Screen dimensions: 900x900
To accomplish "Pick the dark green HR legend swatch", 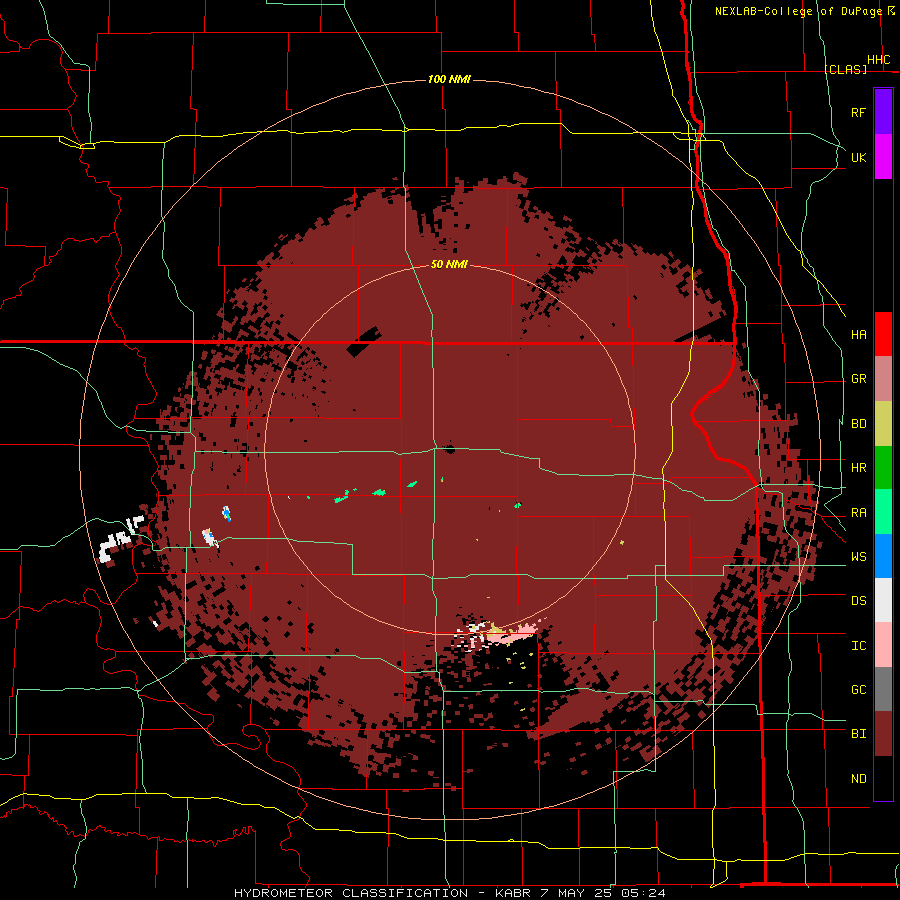I will tap(883, 467).
